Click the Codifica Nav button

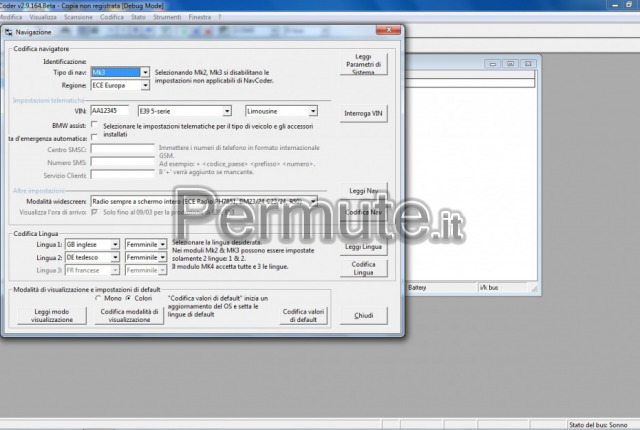point(363,212)
